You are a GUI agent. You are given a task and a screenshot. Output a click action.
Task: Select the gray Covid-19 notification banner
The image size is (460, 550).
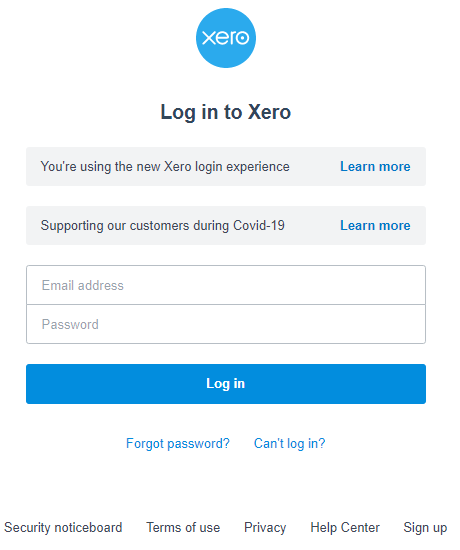click(x=226, y=226)
